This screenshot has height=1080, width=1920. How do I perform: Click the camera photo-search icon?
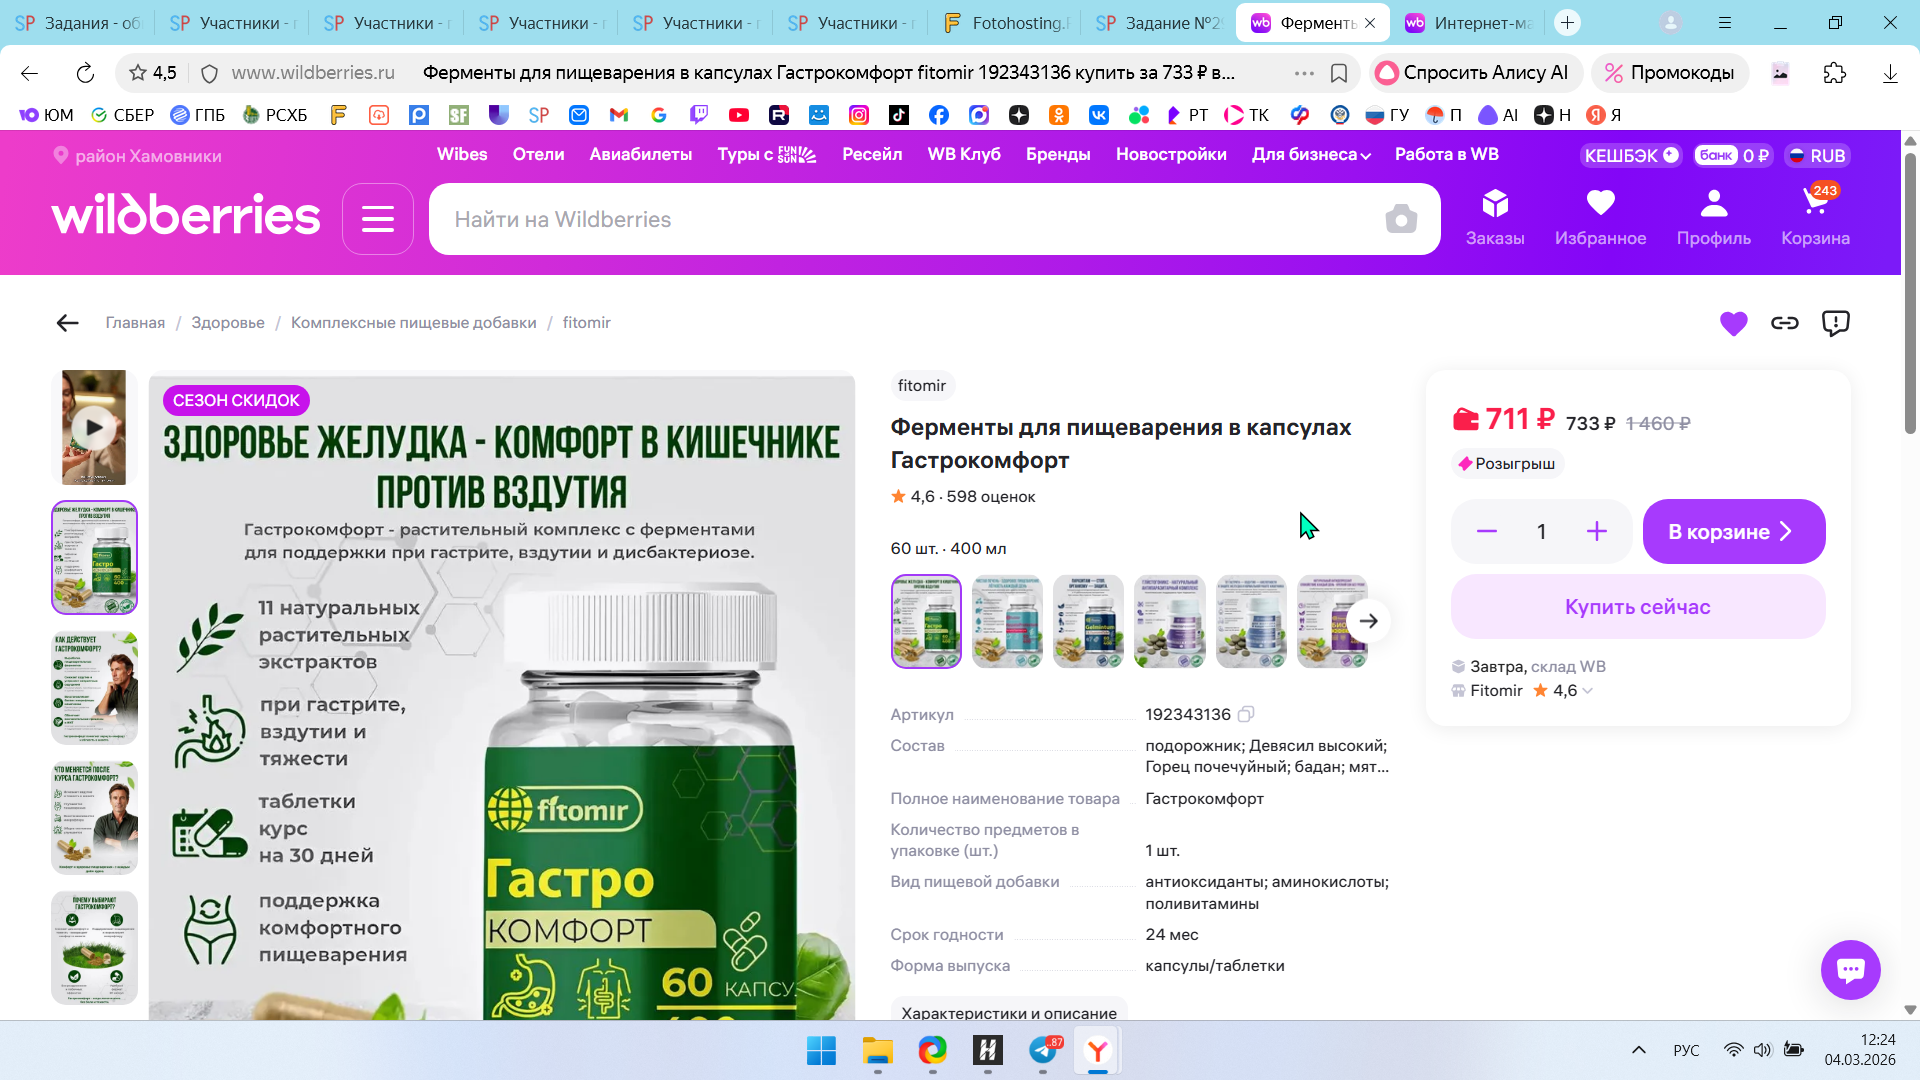(1401, 219)
